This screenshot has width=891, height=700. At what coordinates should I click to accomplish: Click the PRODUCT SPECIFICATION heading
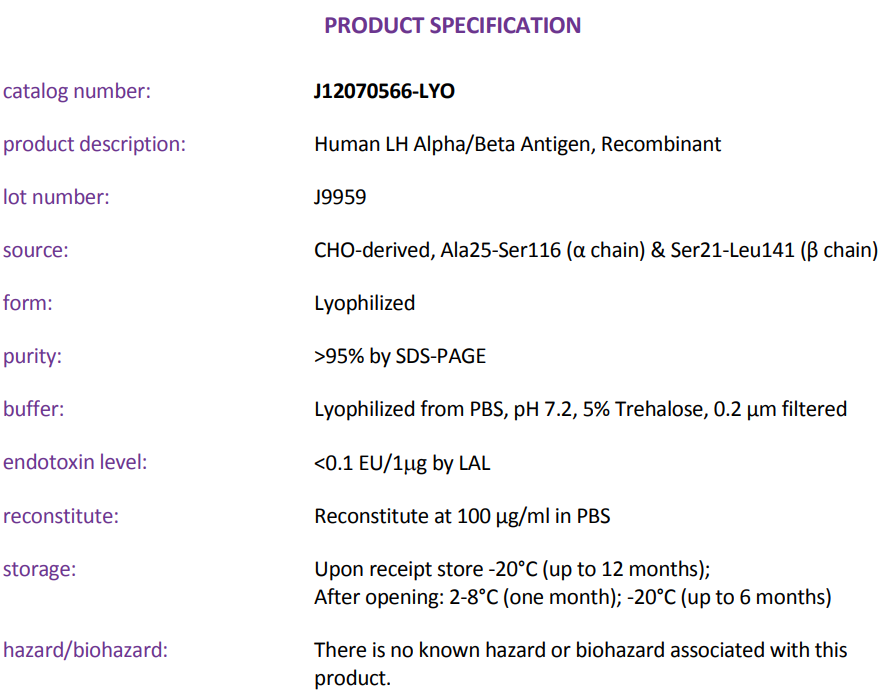click(452, 26)
